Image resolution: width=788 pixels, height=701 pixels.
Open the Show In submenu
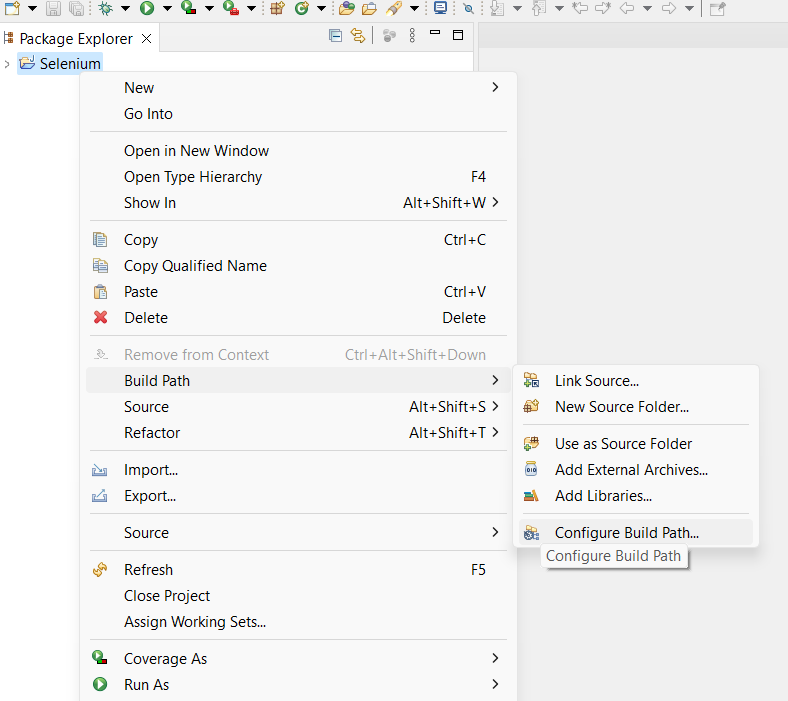[x=298, y=203]
